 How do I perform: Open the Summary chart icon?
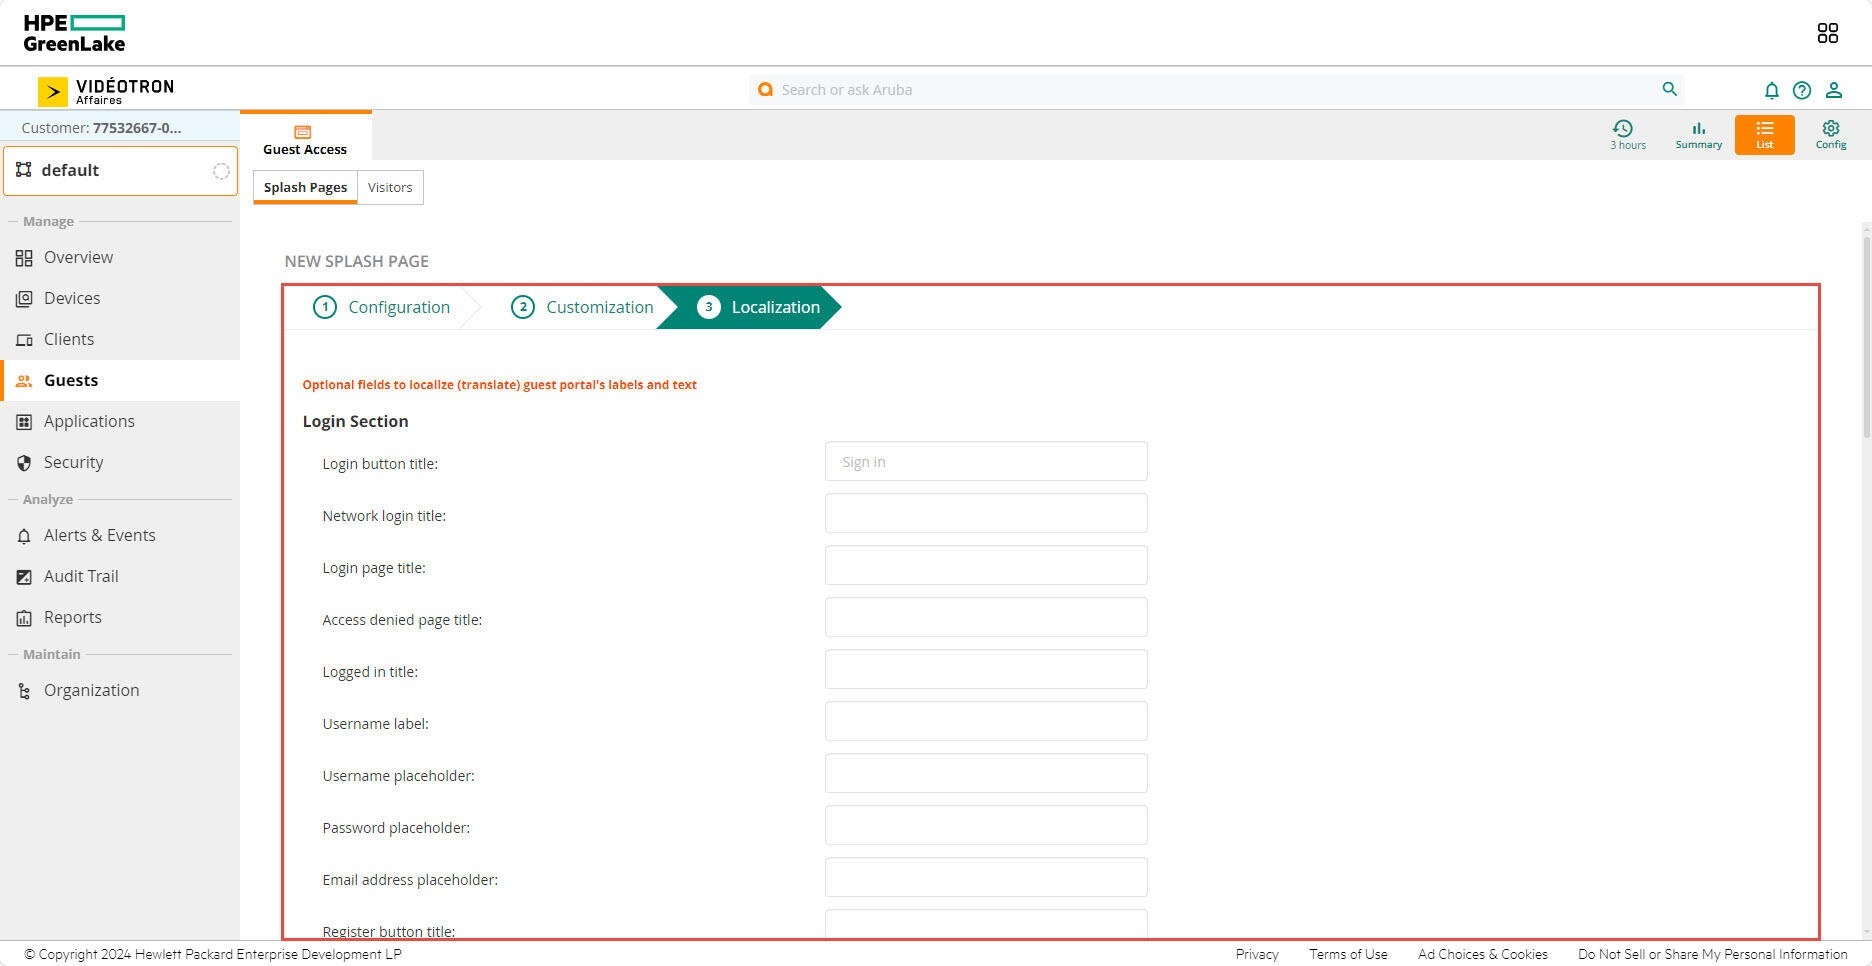[1698, 134]
